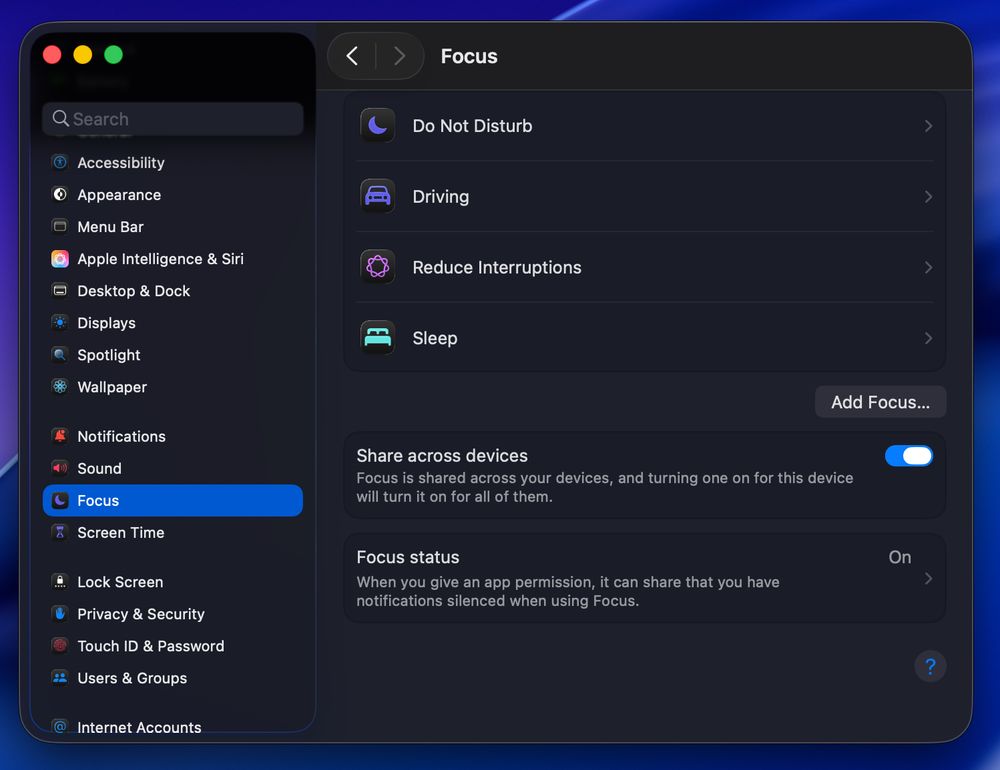Select Users & Groups label
The image size is (1000, 770).
(x=132, y=678)
